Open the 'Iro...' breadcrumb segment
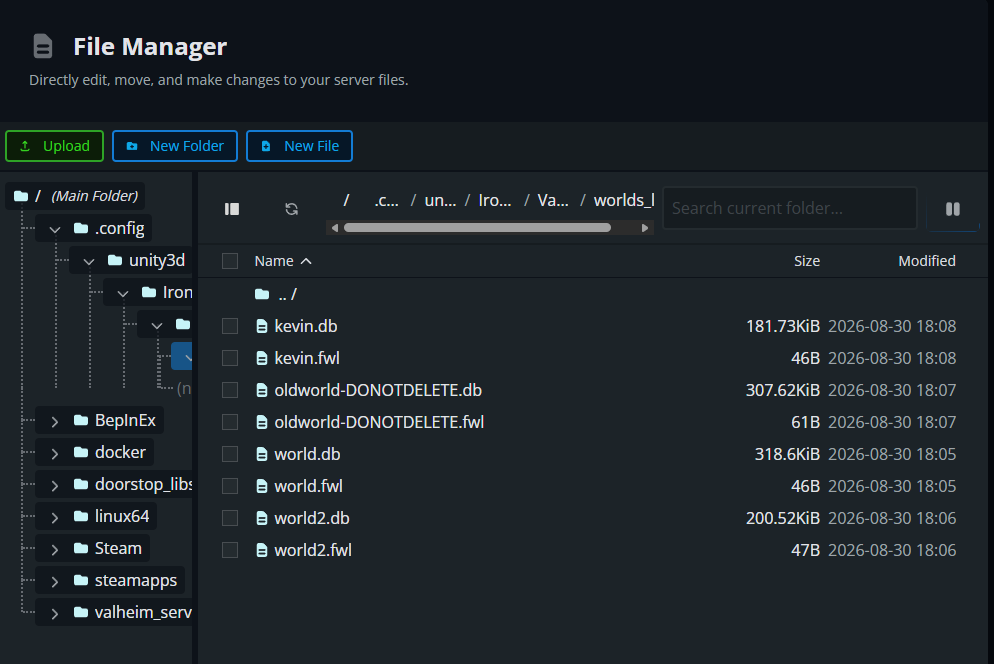 click(494, 200)
